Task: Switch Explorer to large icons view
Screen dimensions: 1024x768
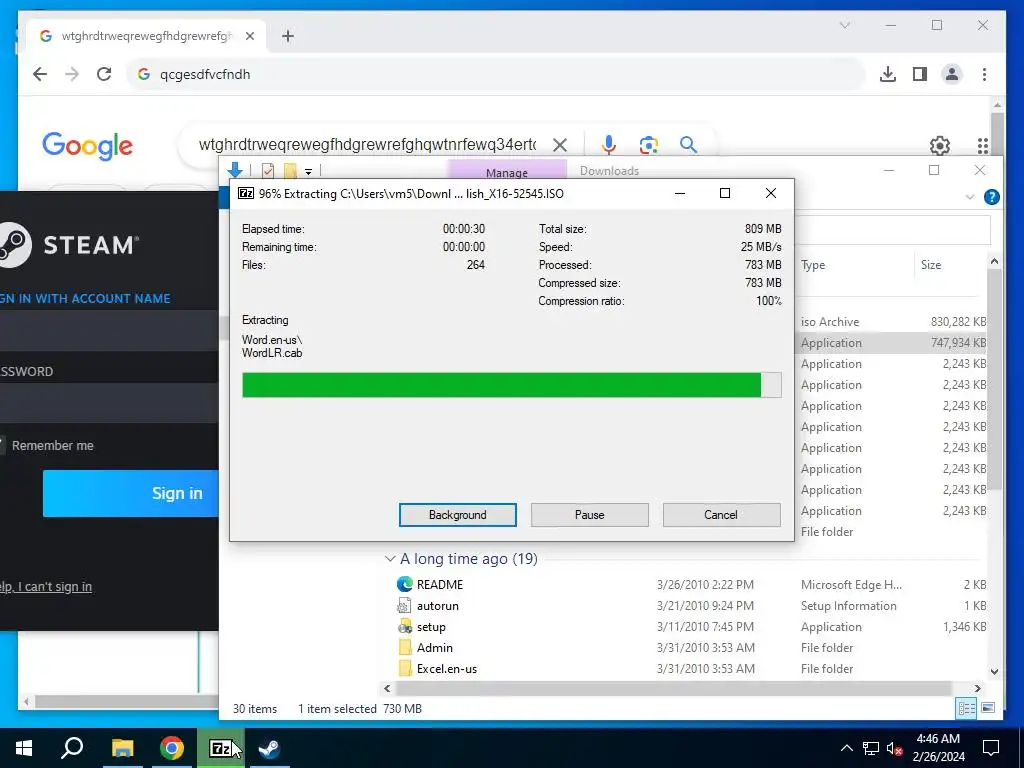Action: pyautogui.click(x=988, y=708)
